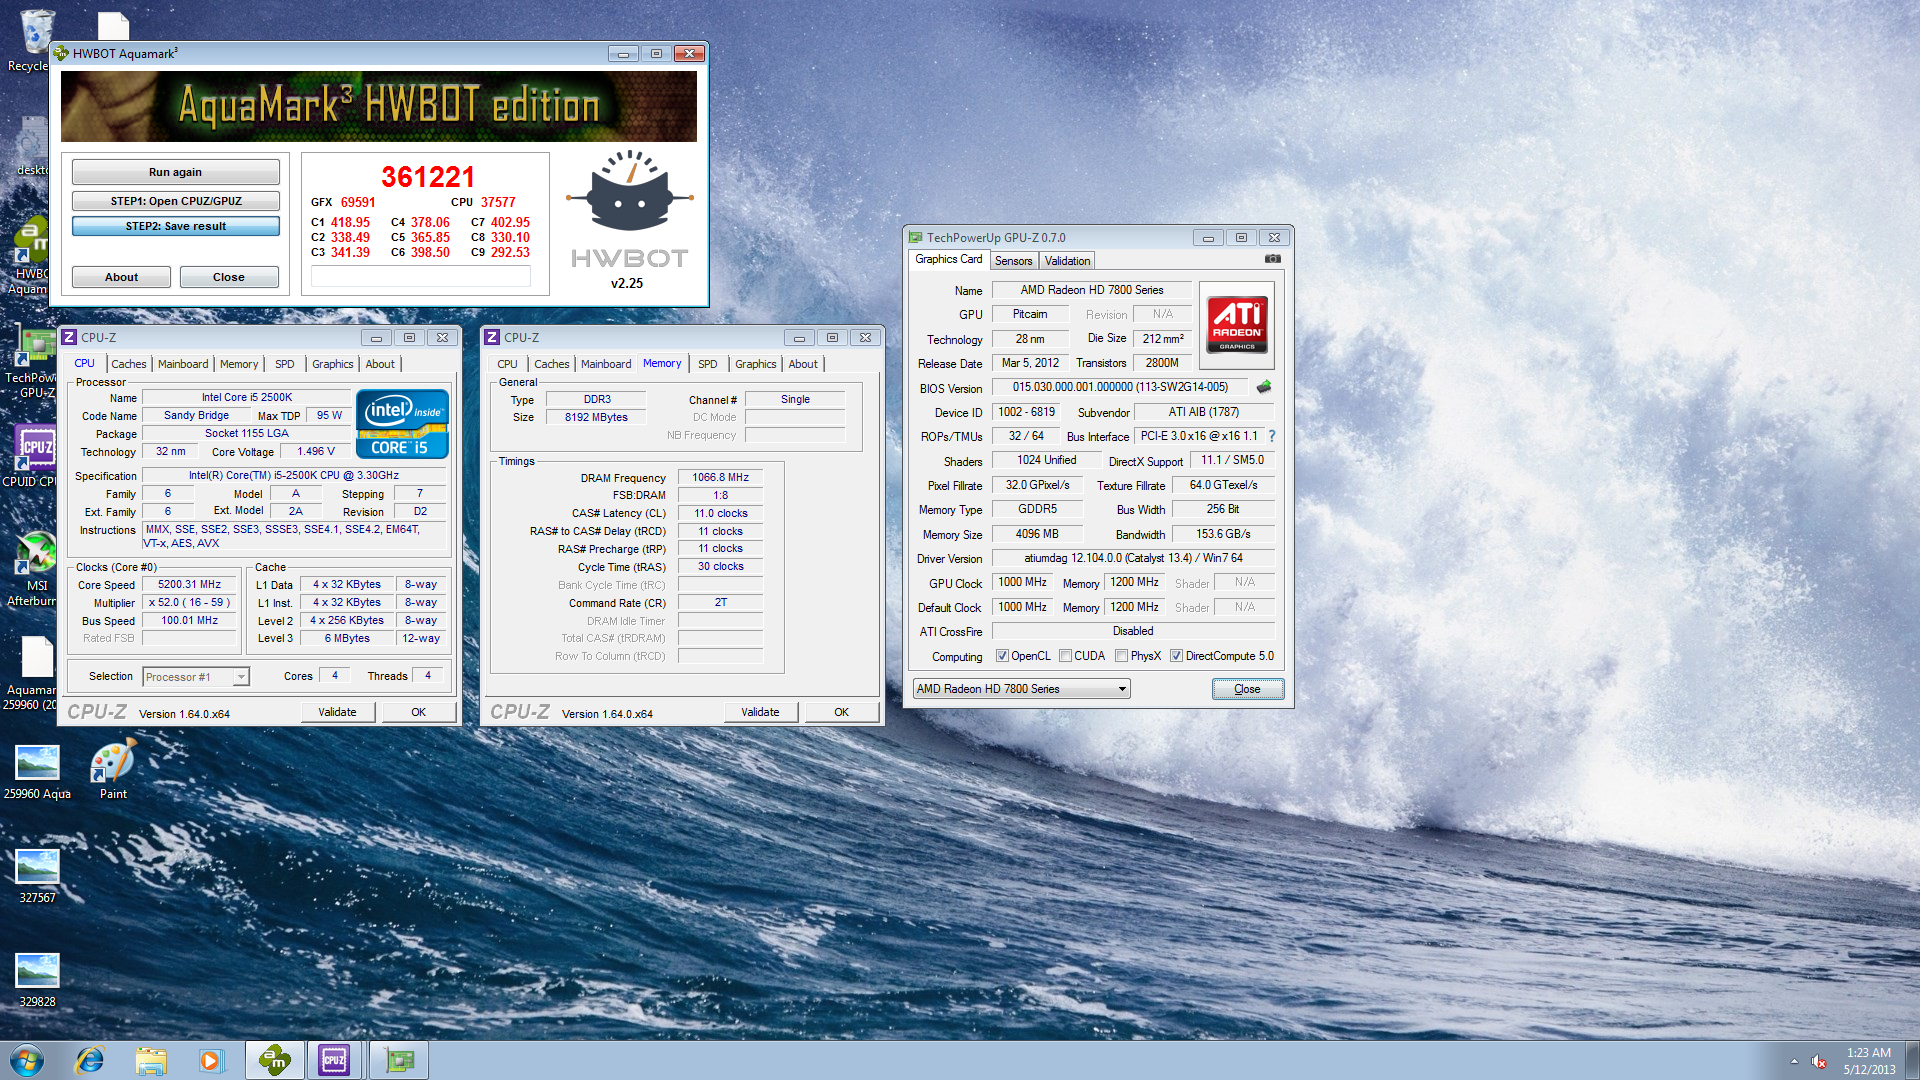Click the Bus Interface question mark icon

(1272, 436)
